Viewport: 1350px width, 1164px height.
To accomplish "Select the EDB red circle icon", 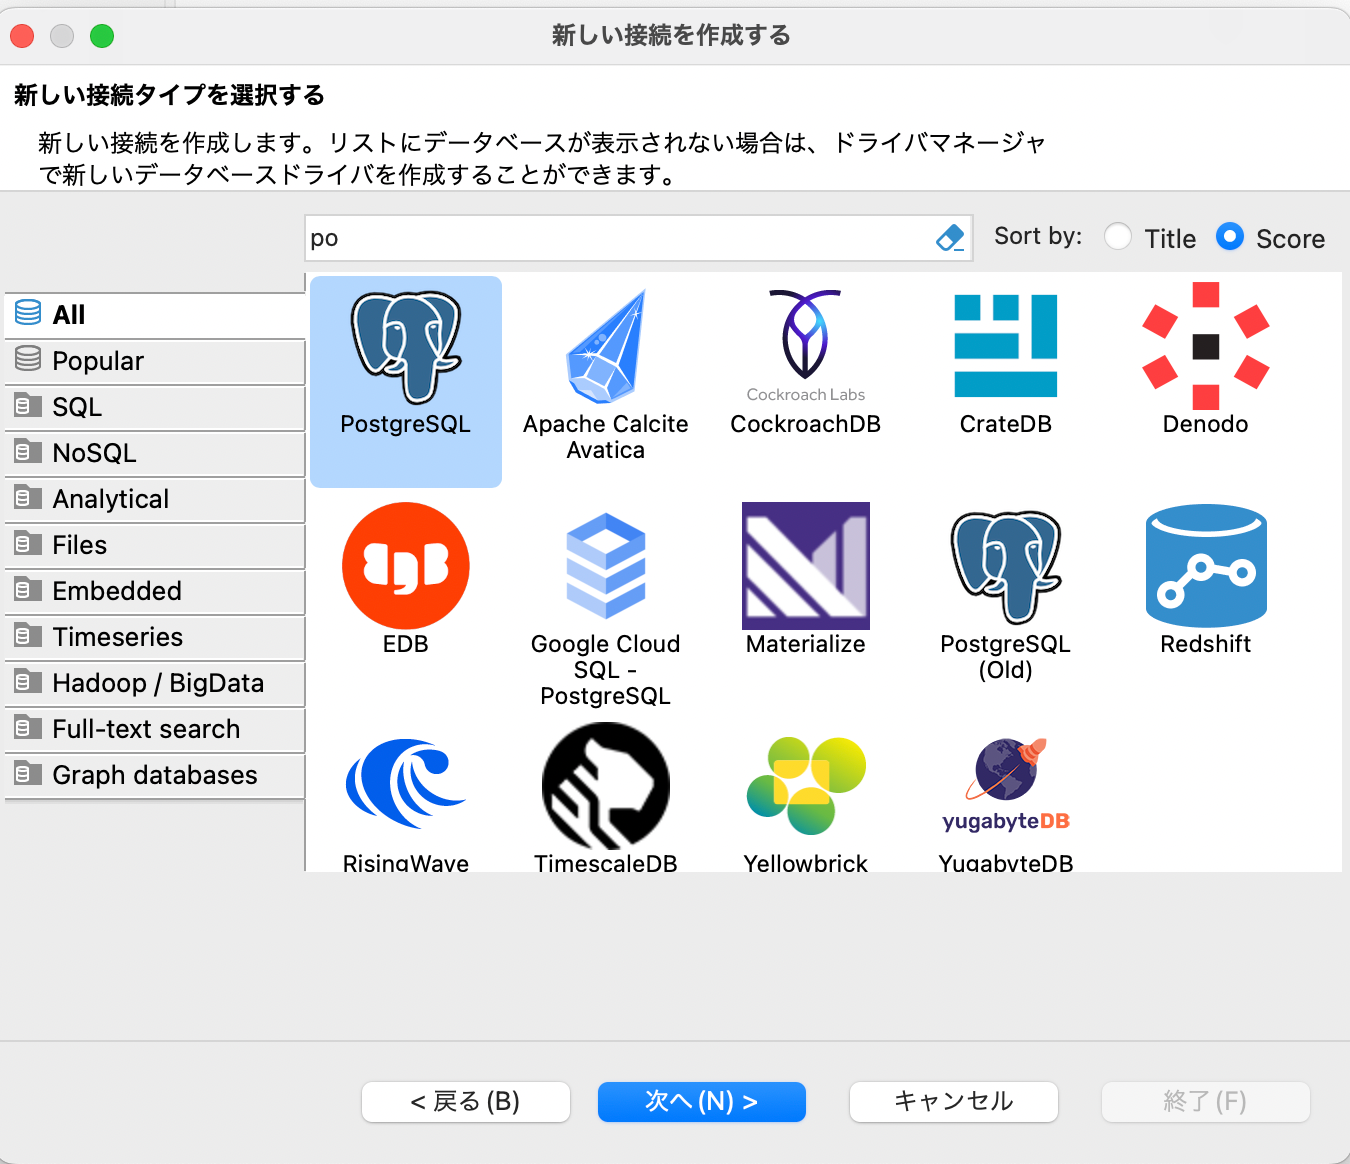I will pyautogui.click(x=406, y=566).
